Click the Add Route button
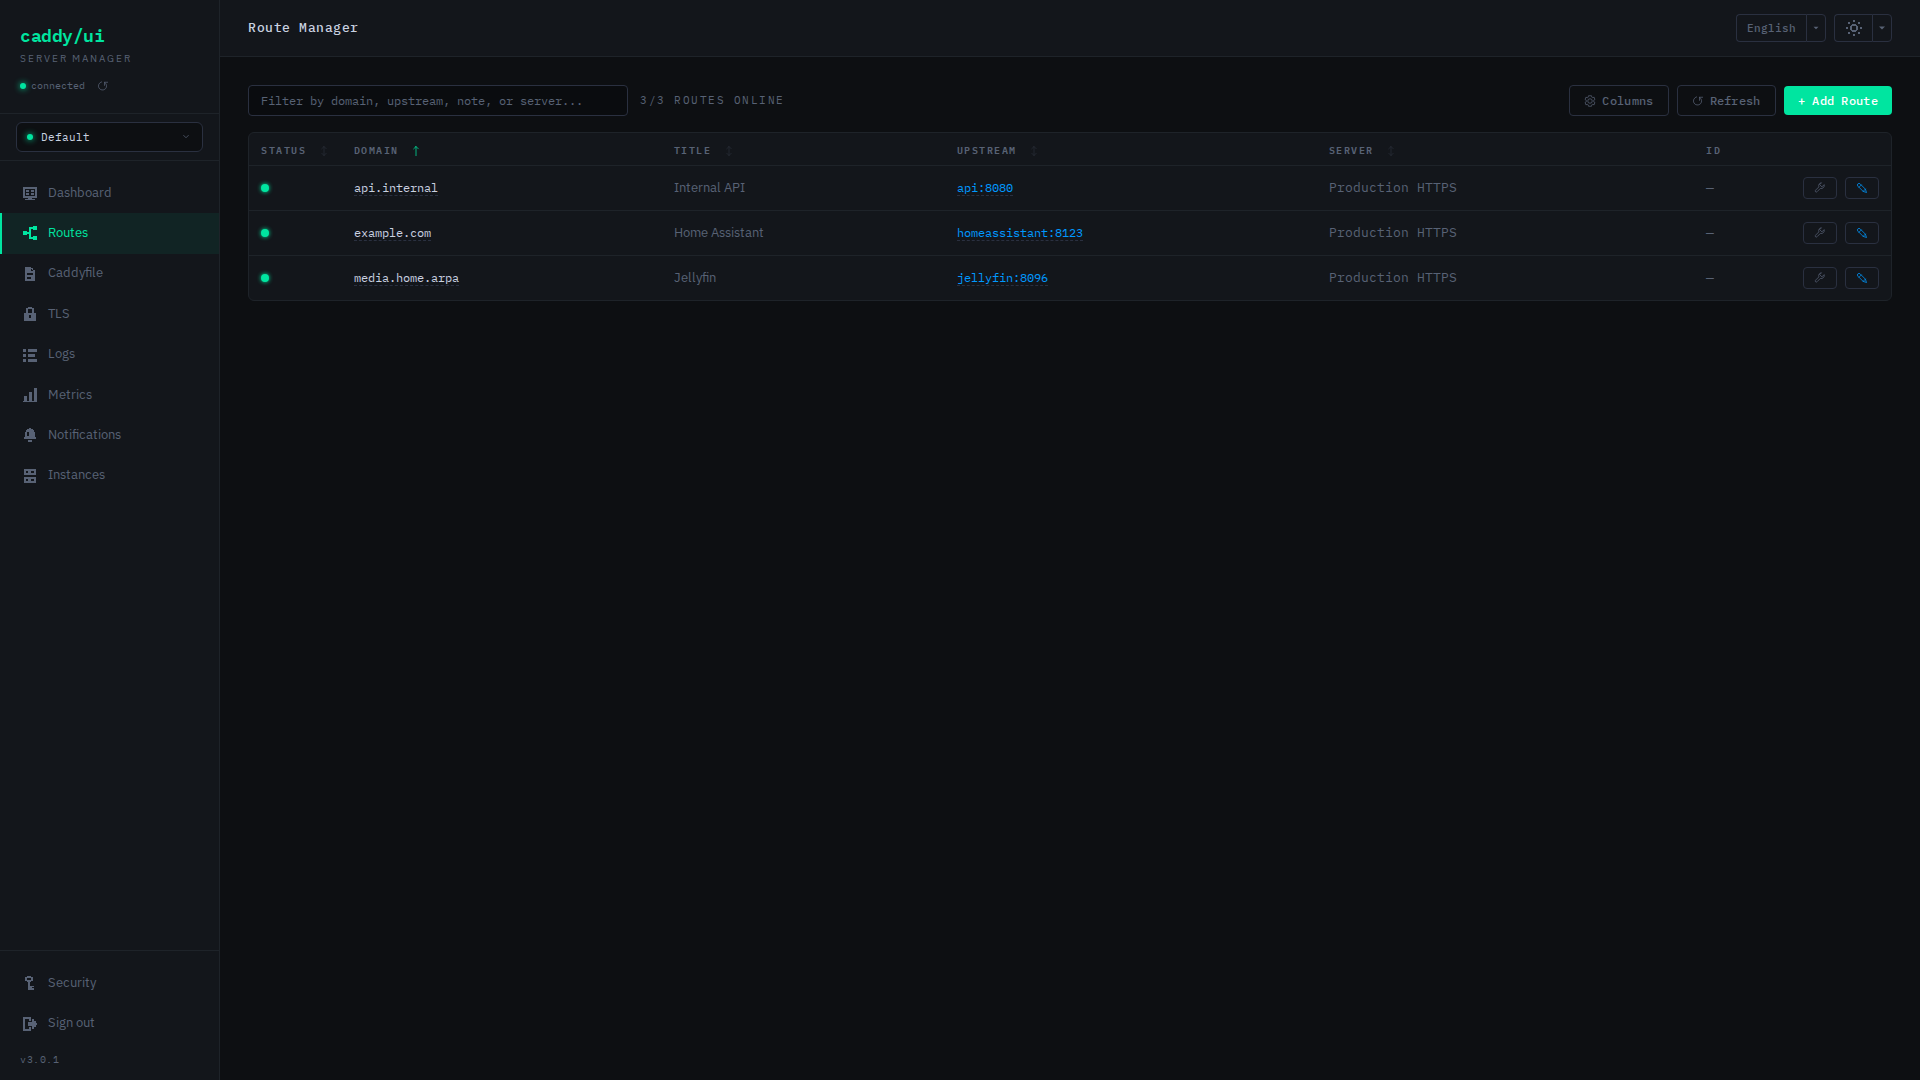 (x=1837, y=101)
